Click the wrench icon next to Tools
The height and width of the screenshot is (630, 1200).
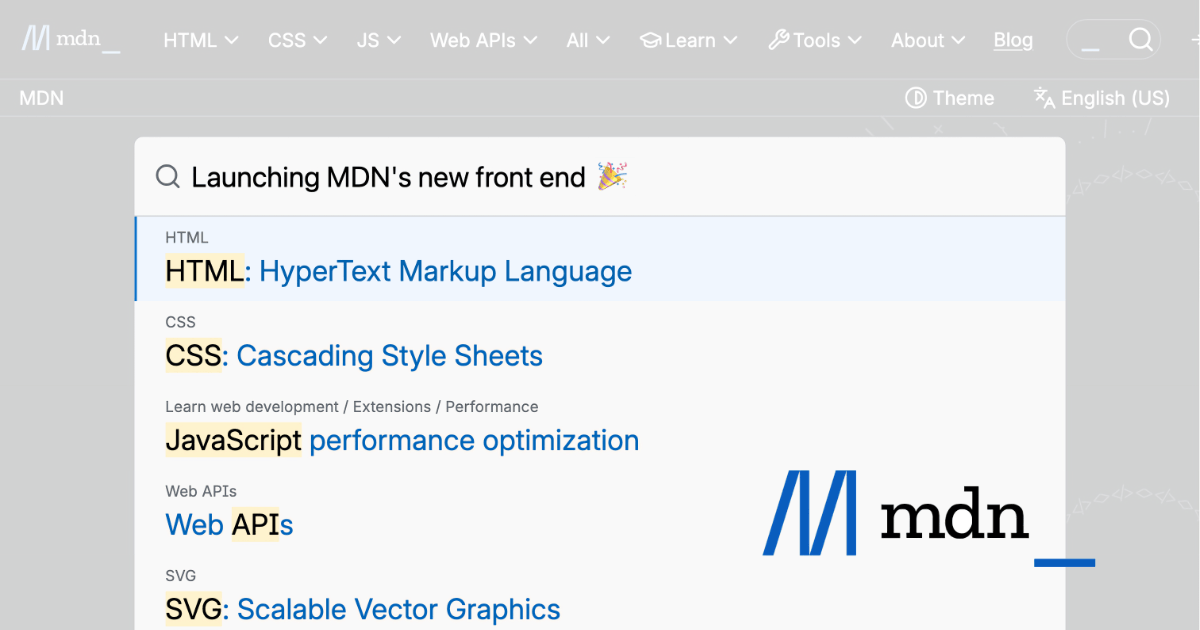[779, 40]
